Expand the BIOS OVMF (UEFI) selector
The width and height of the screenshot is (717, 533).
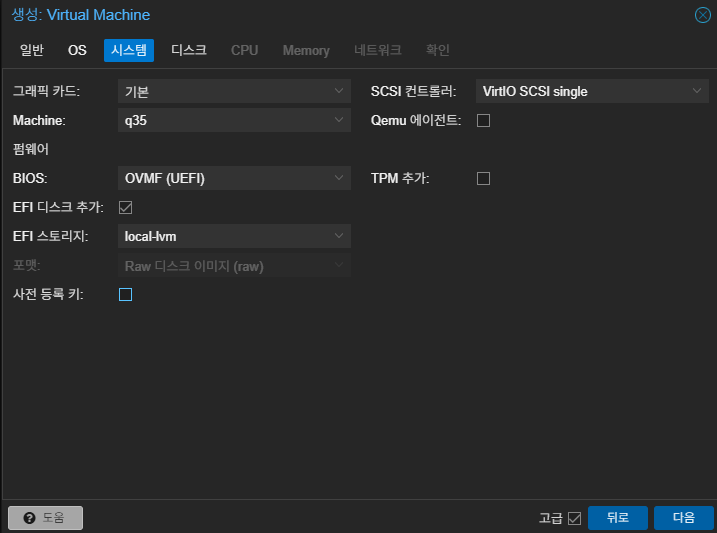pos(234,178)
